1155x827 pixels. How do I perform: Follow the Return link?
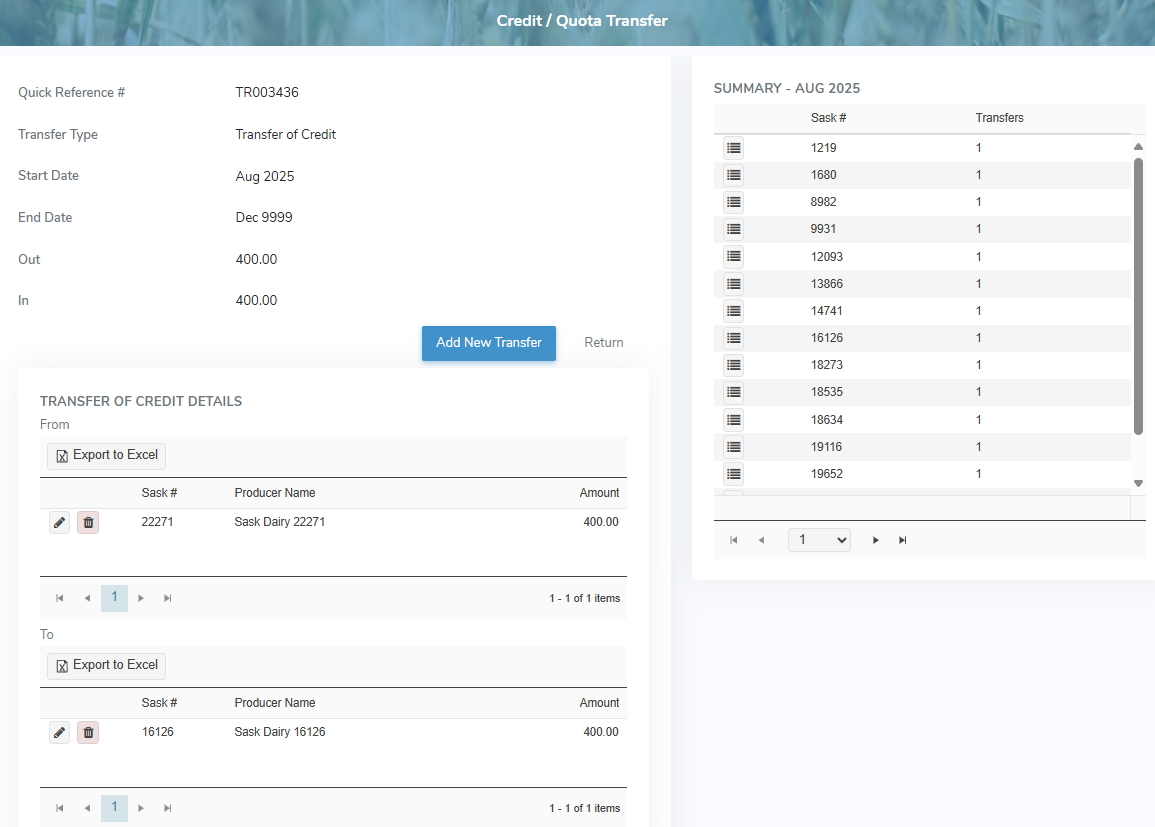coord(604,342)
